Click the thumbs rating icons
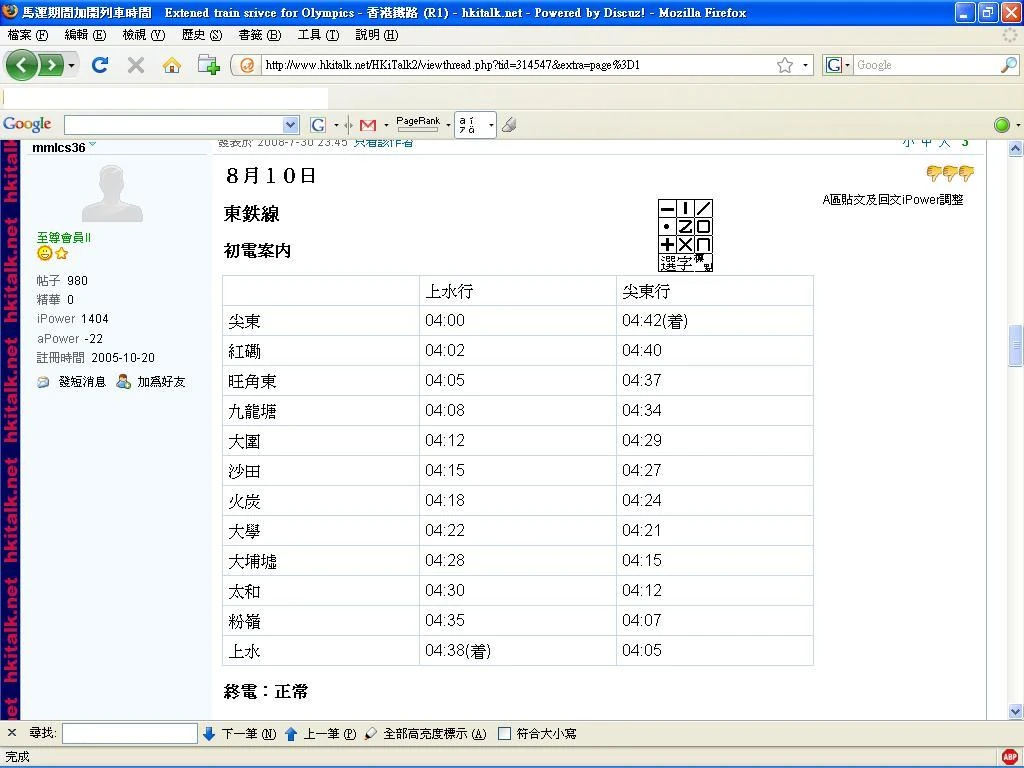This screenshot has width=1024, height=768. [x=950, y=173]
